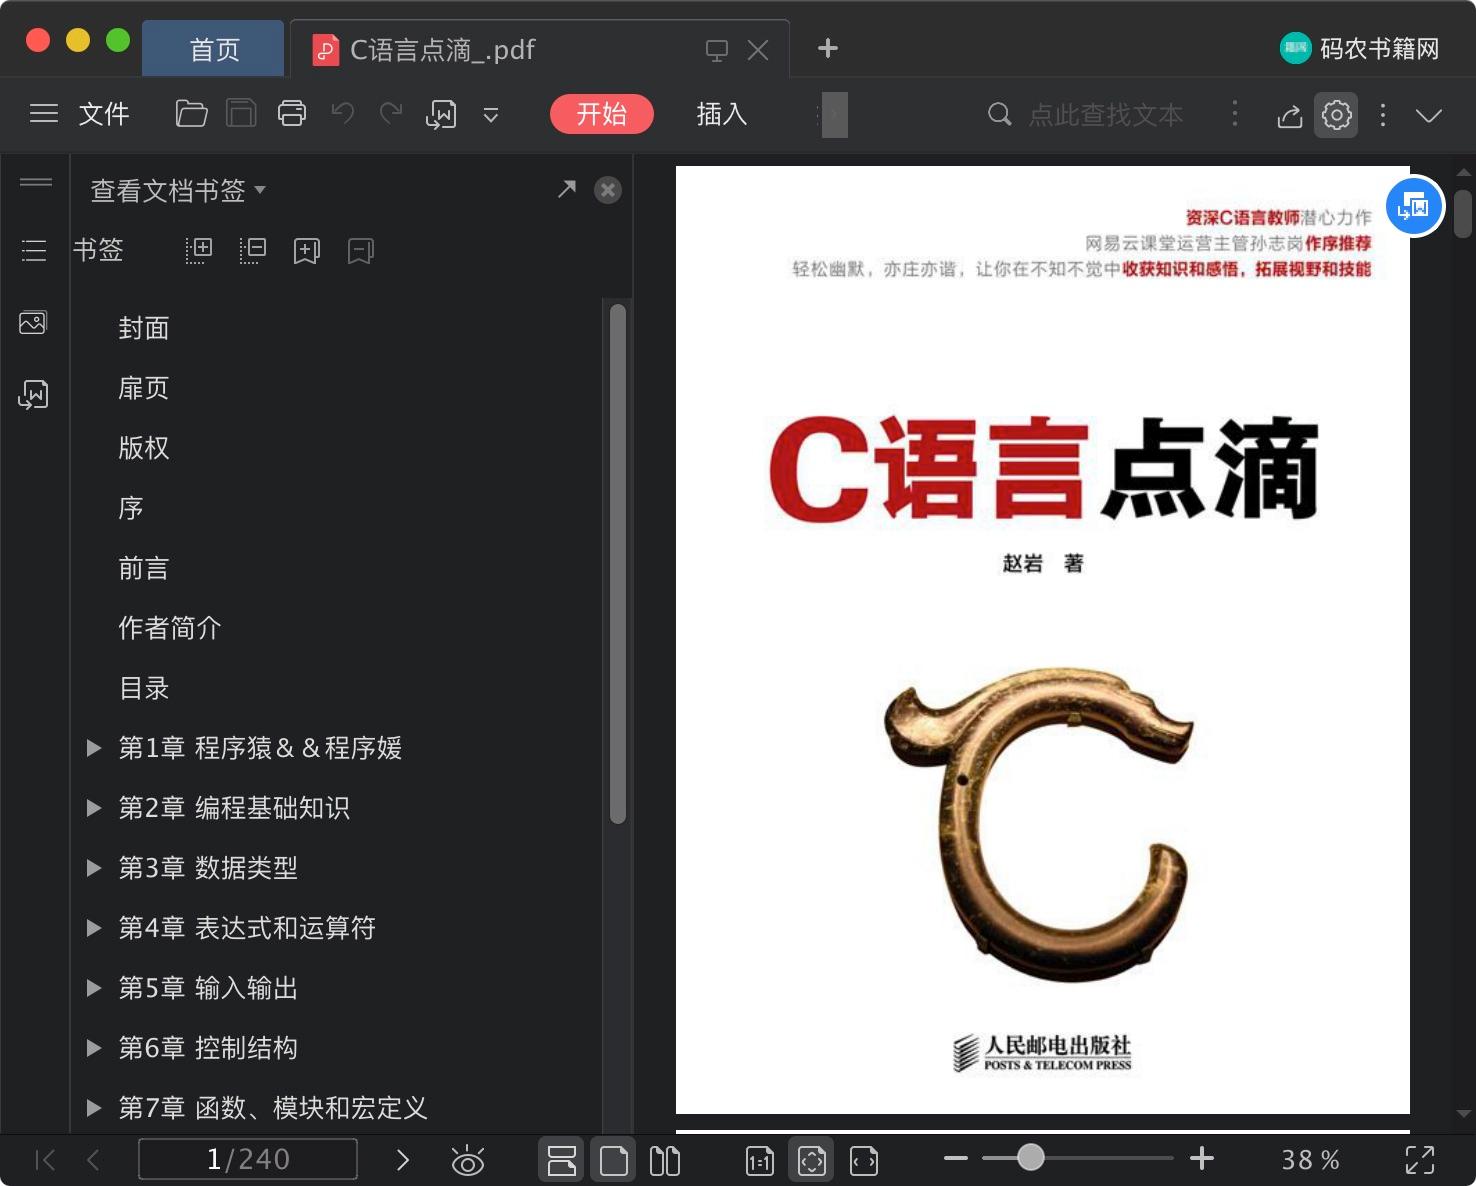Screen dimensions: 1476x1186
Task: Toggle fit page zoom mode
Action: pos(812,1160)
